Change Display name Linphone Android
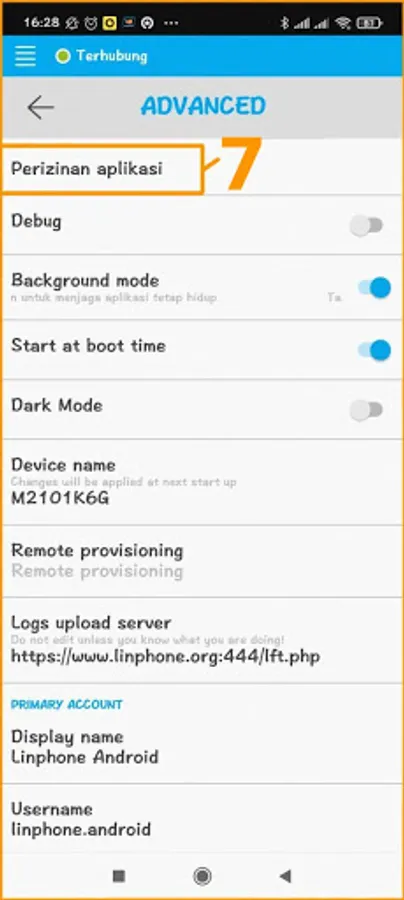This screenshot has width=404, height=900. click(202, 747)
